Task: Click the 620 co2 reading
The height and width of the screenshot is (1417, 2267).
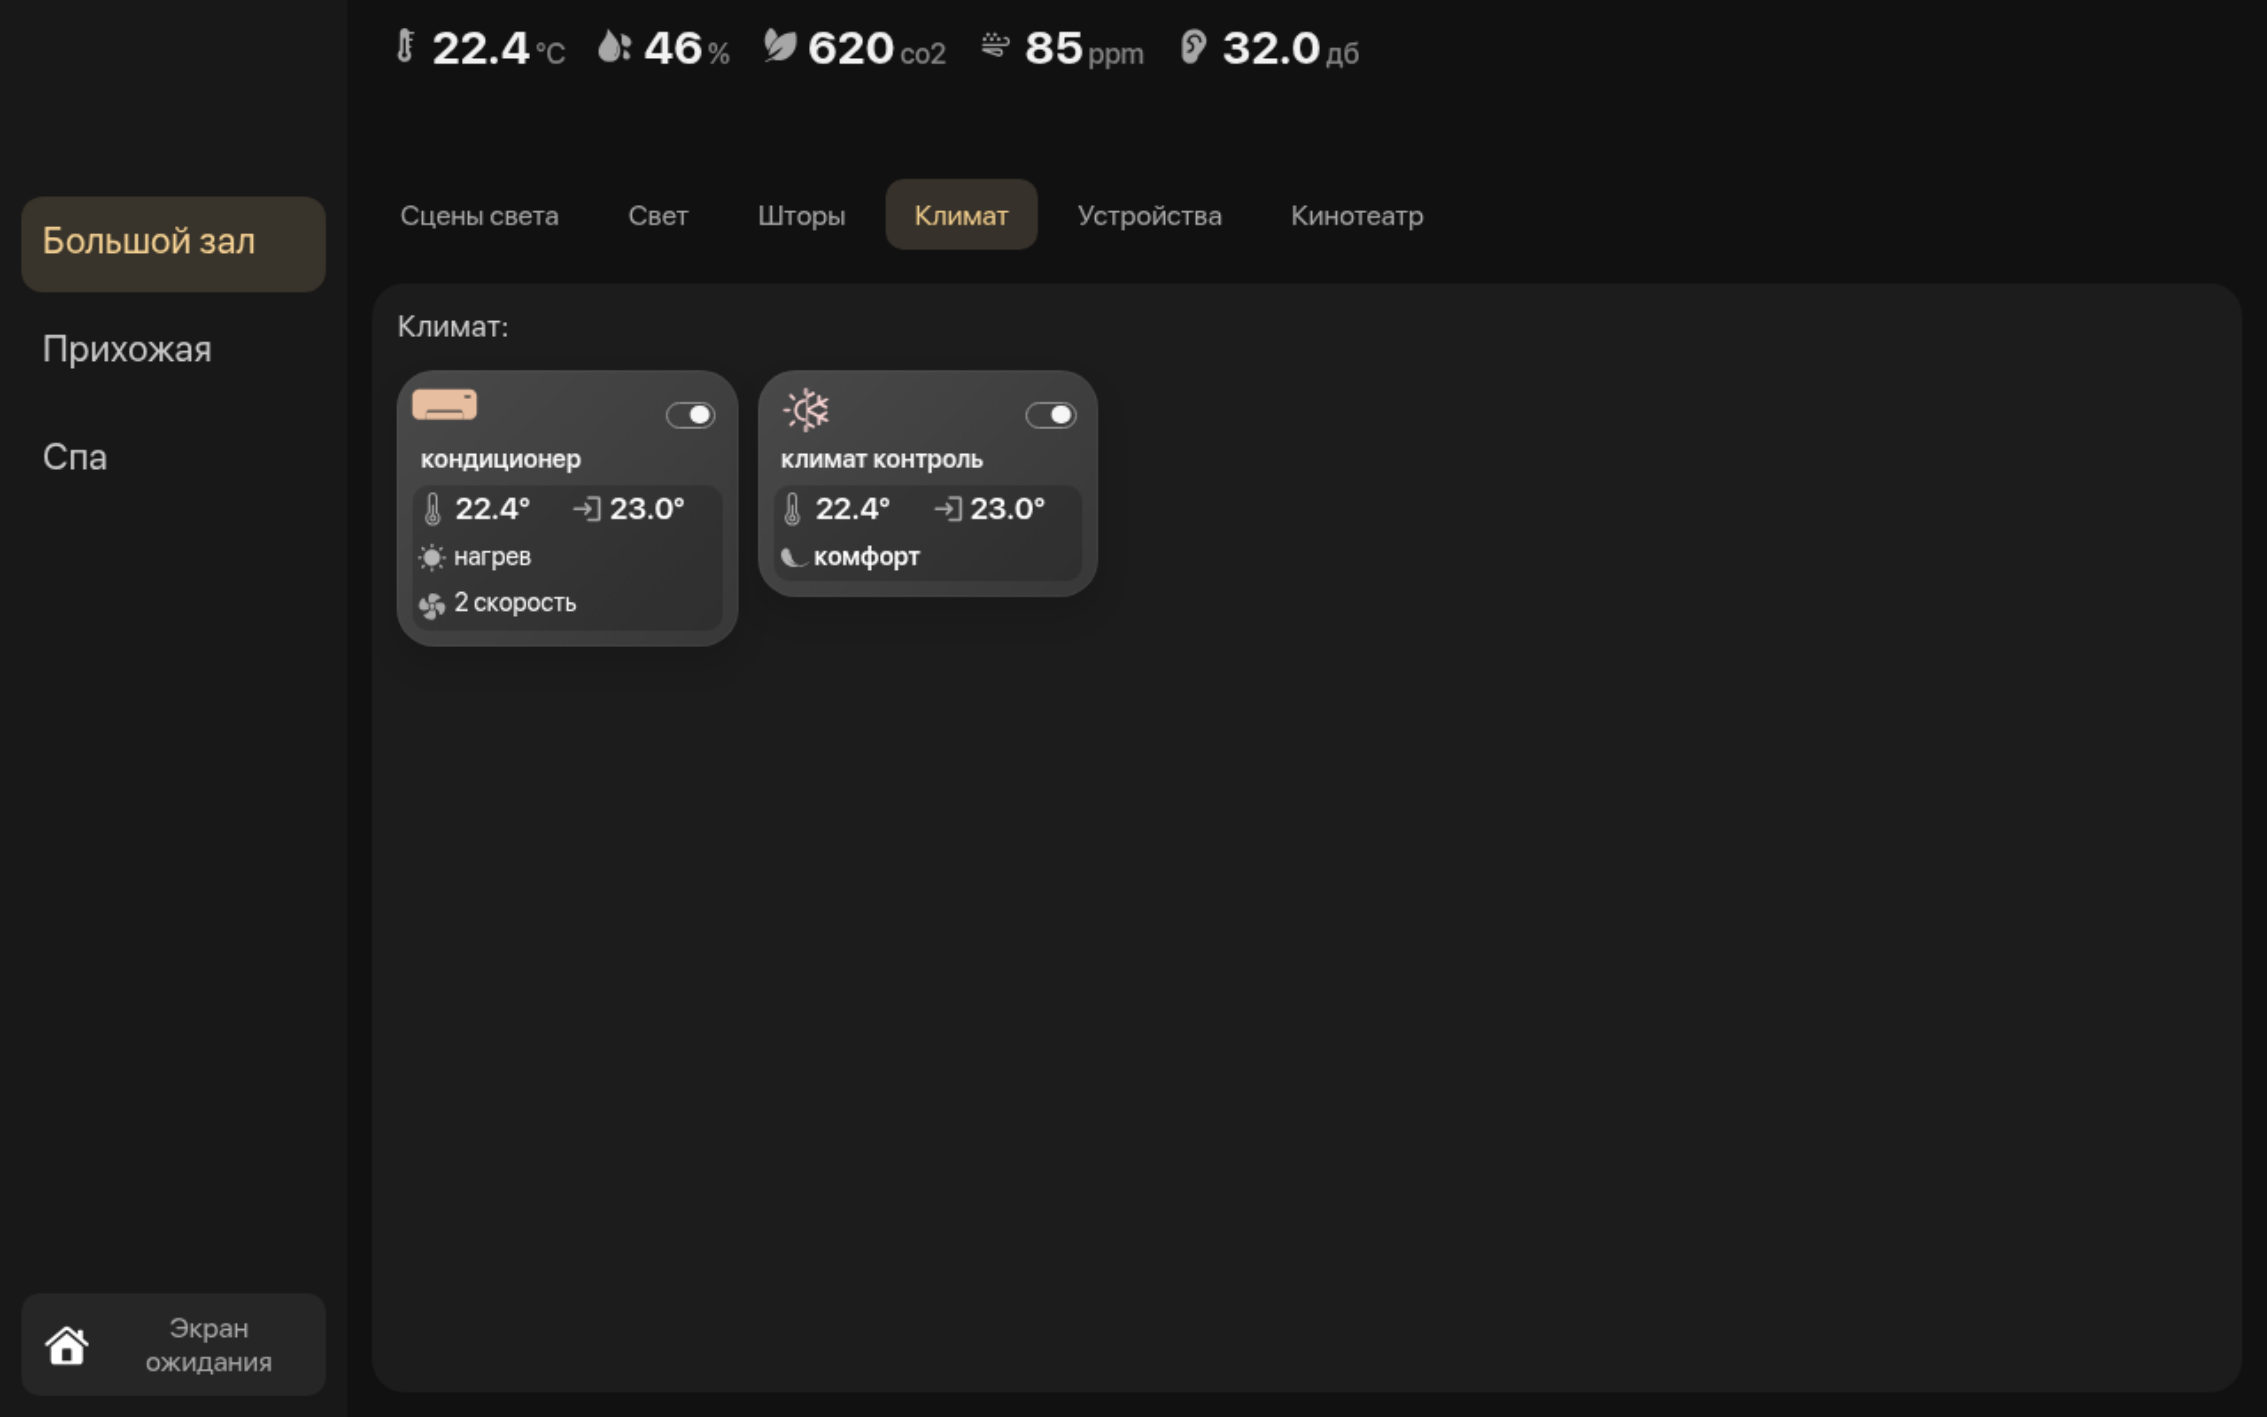Action: point(876,48)
